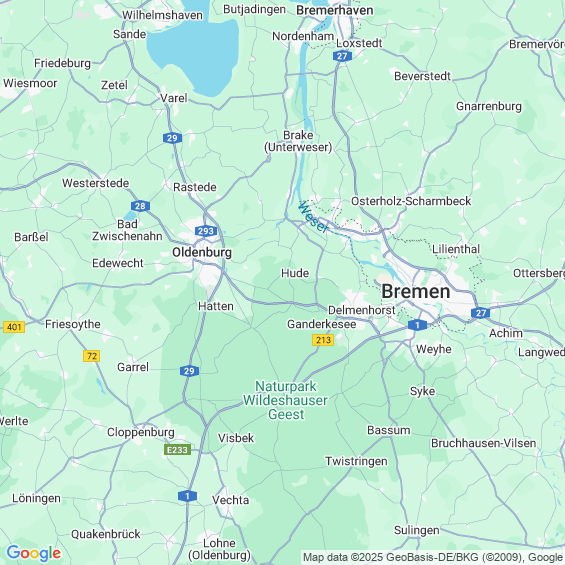The height and width of the screenshot is (565, 565).
Task: Click the A29 highway shield below Varel
Action: pos(172,138)
